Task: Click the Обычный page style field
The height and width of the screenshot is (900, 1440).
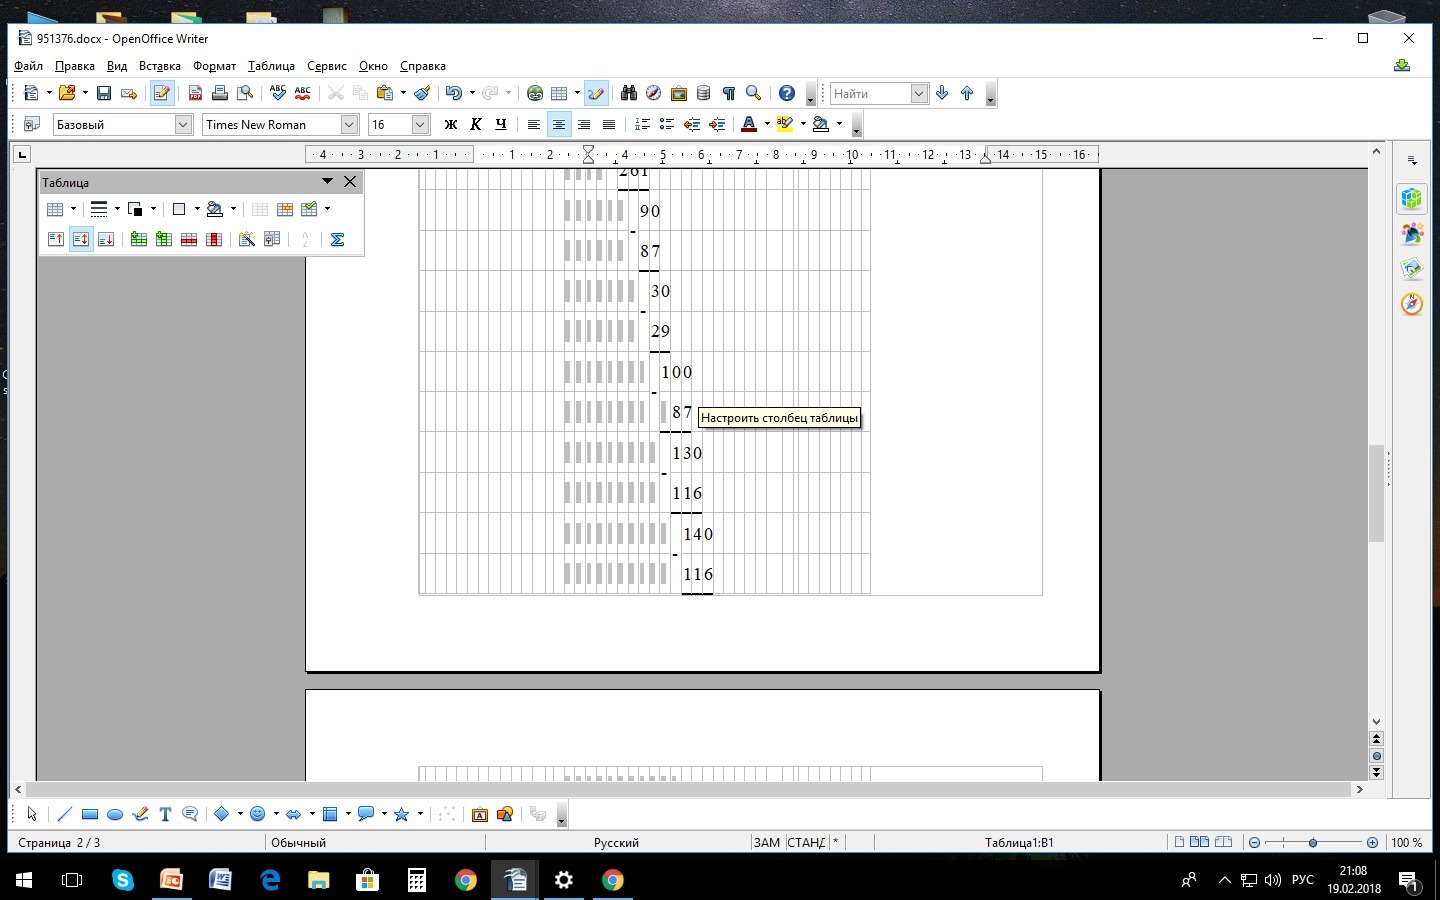Action: pyautogui.click(x=299, y=842)
